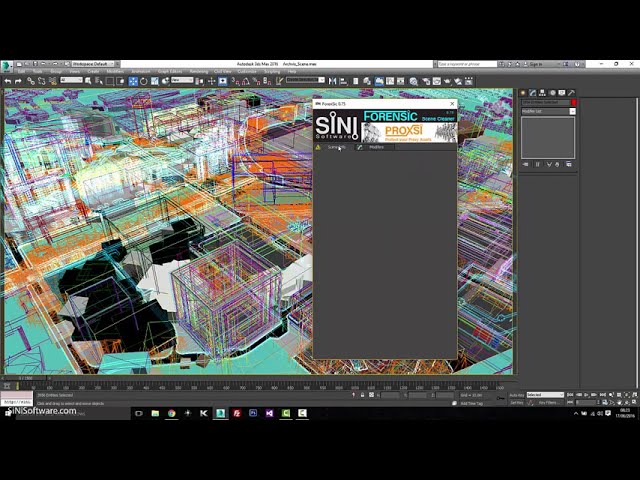
Task: Open the Motion command panel tab
Action: 552,93
